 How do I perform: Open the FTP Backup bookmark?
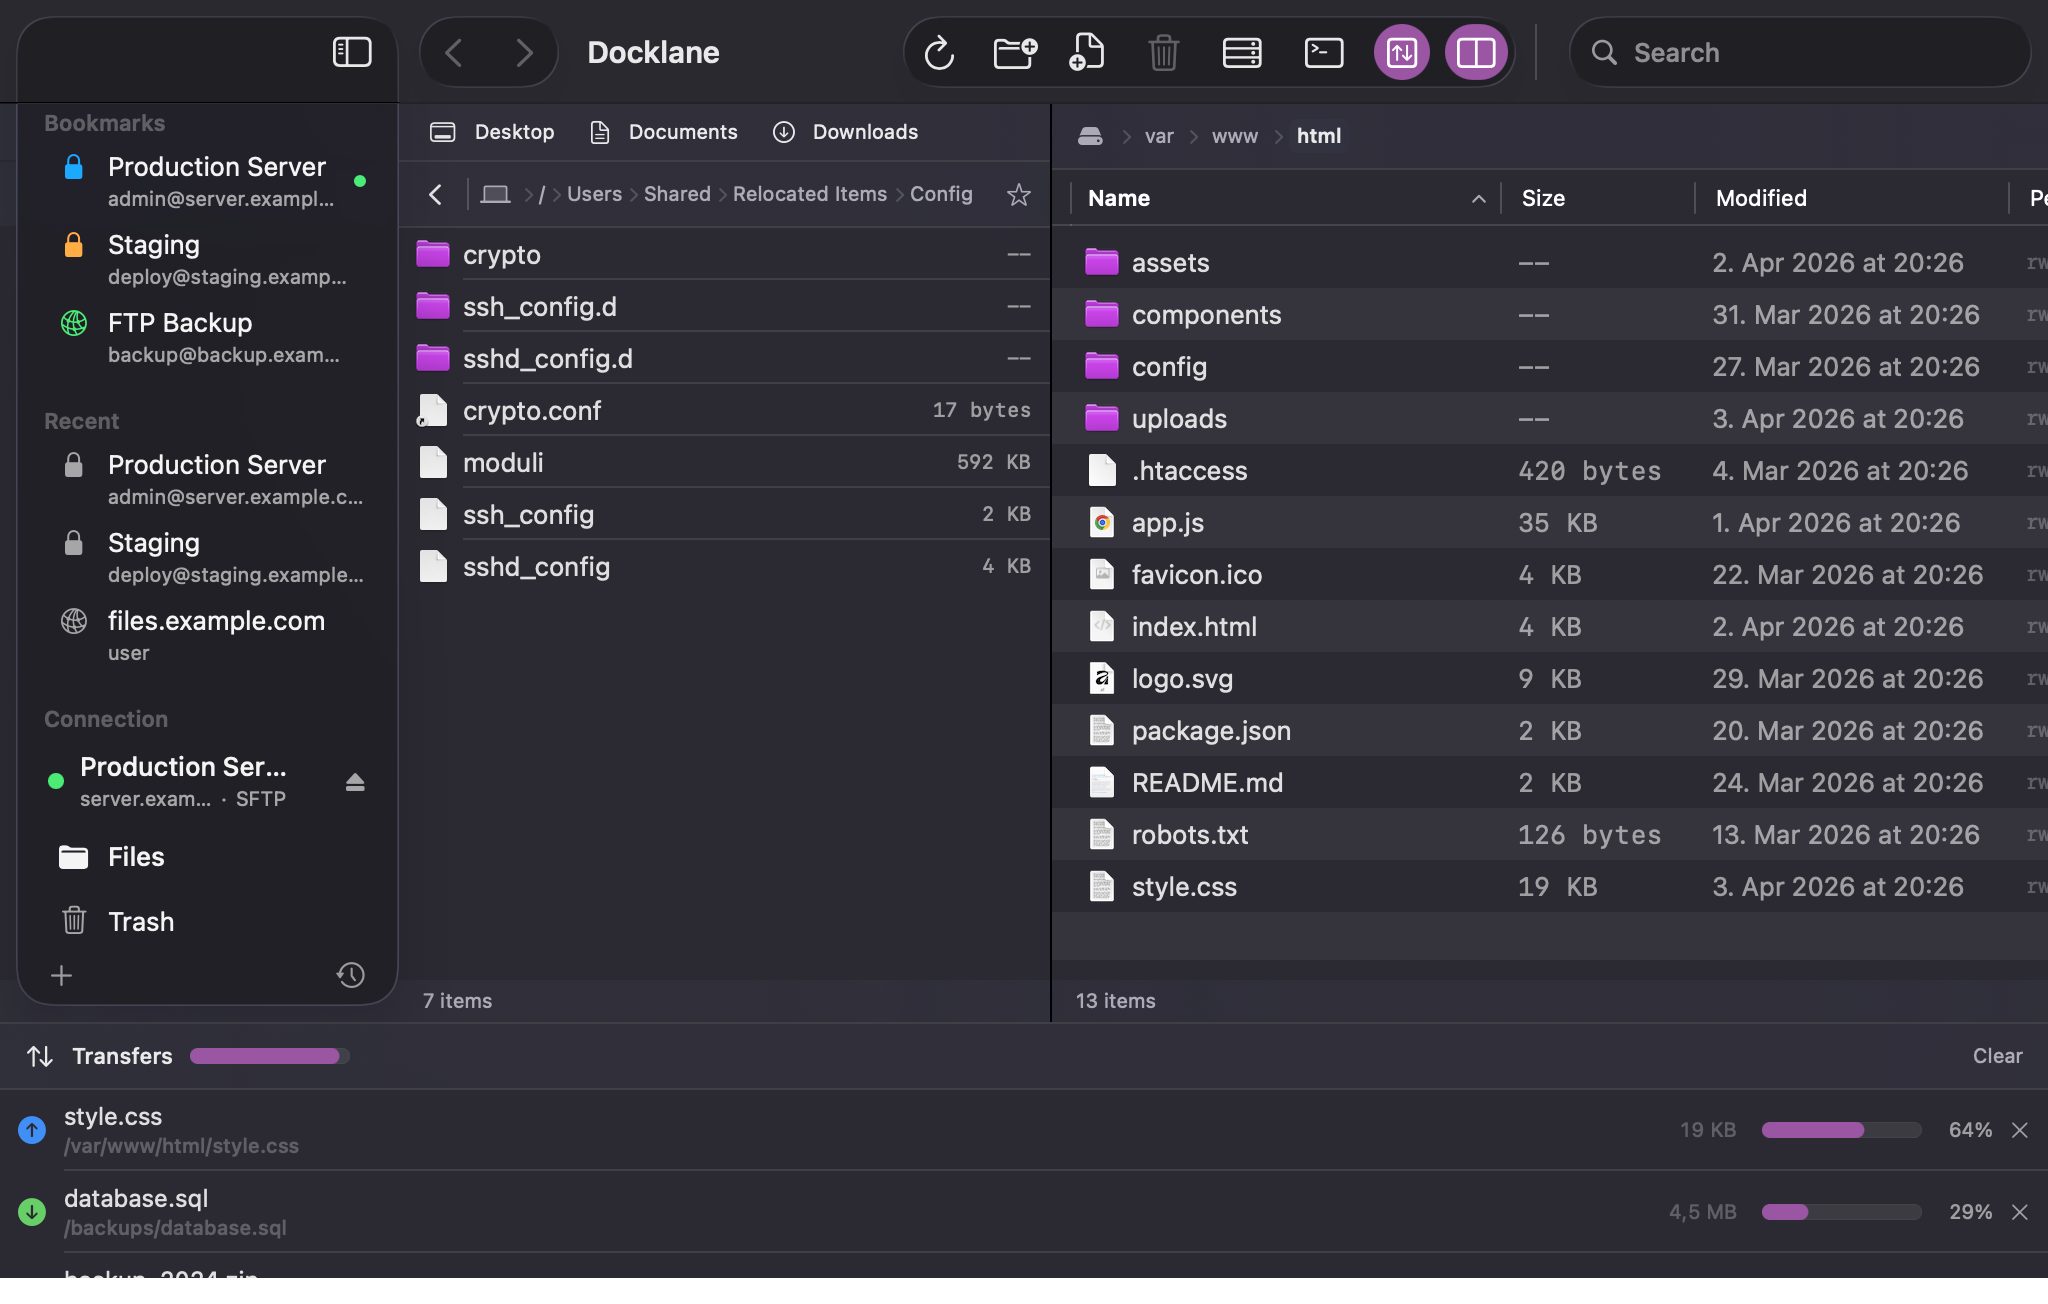pyautogui.click(x=207, y=337)
